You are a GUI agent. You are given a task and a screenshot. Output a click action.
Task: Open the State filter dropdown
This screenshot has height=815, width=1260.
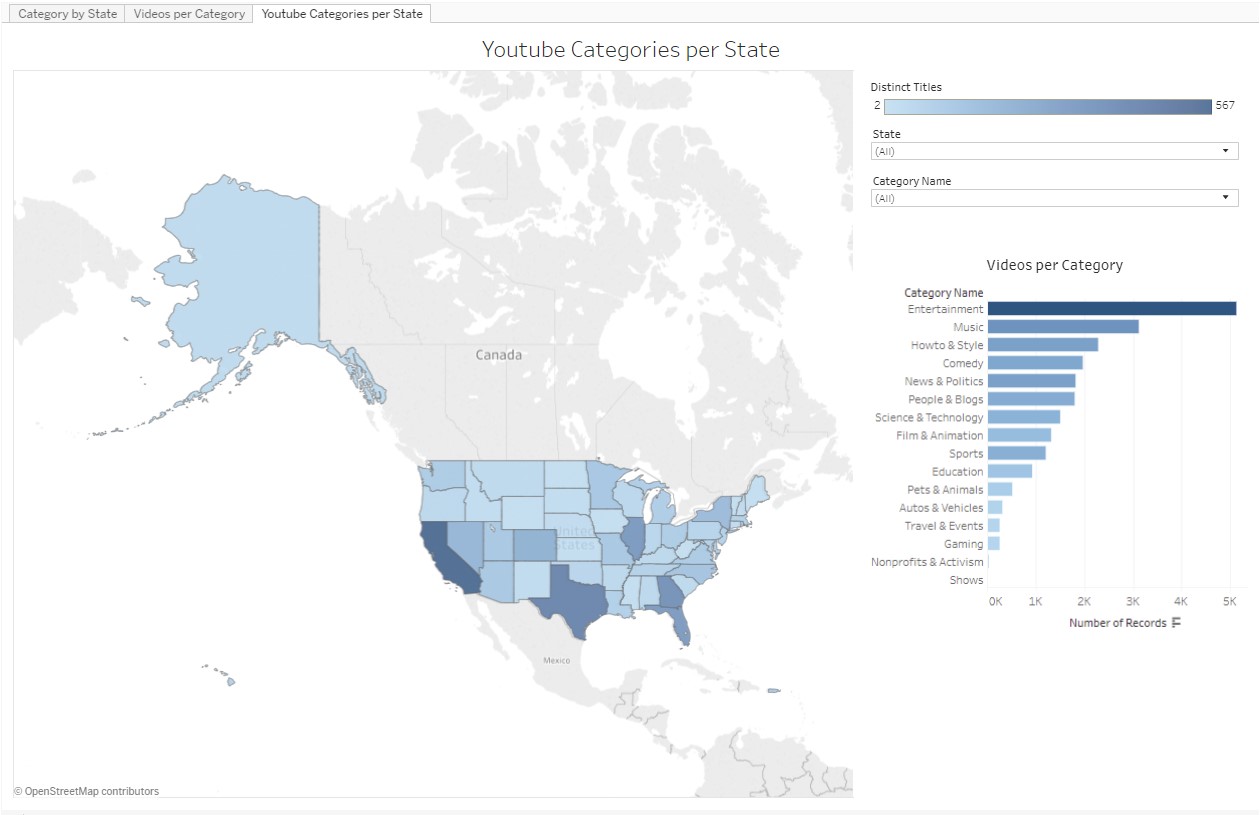click(1055, 151)
